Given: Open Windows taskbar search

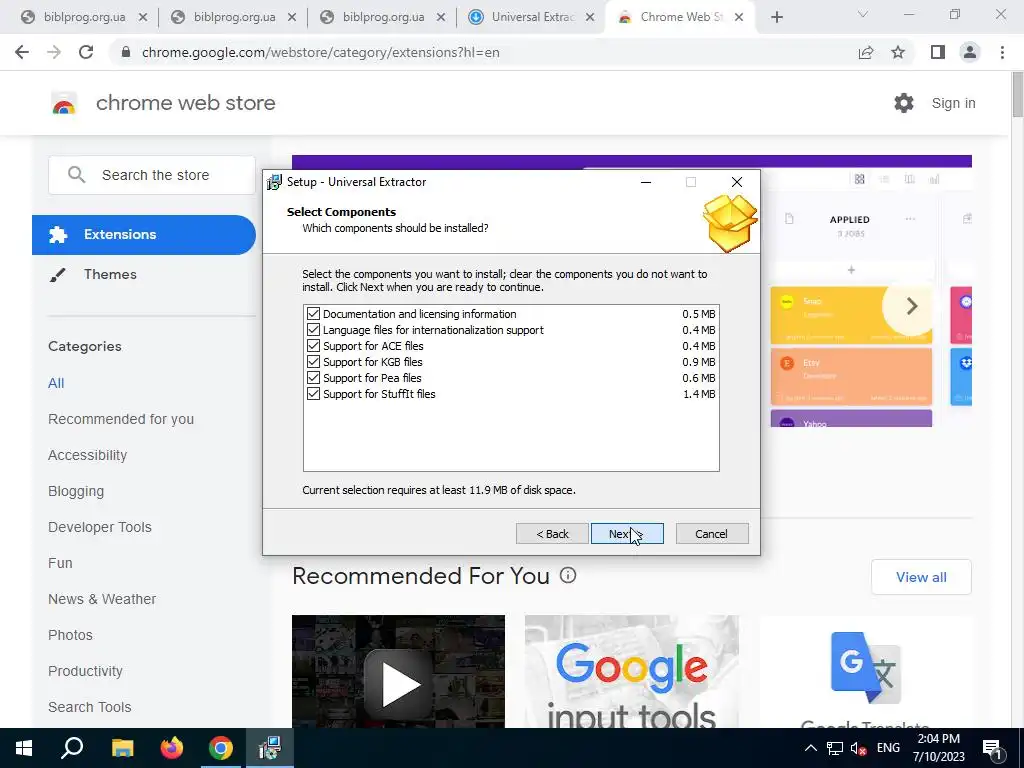Looking at the screenshot, I should click(x=72, y=748).
